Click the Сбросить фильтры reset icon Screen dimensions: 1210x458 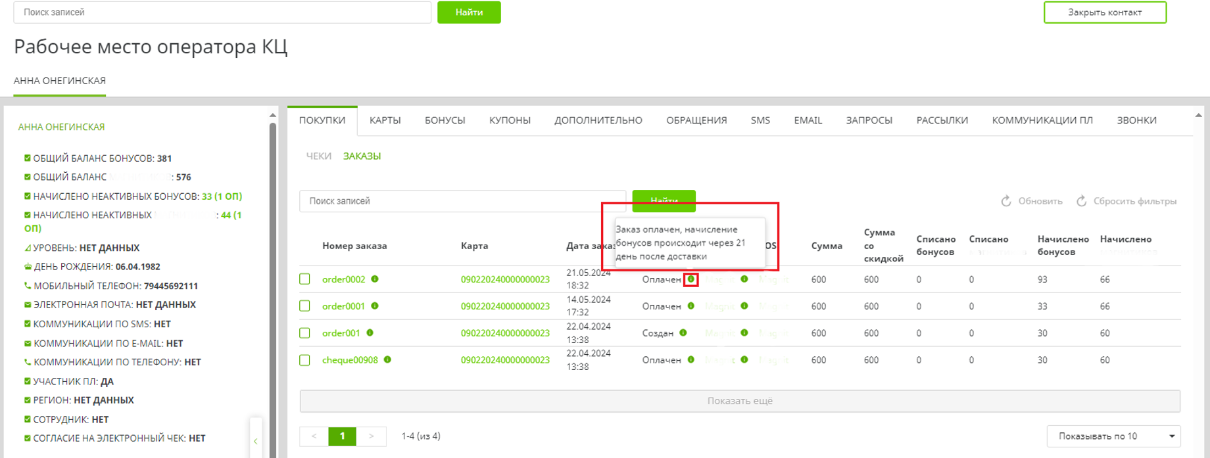1081,201
